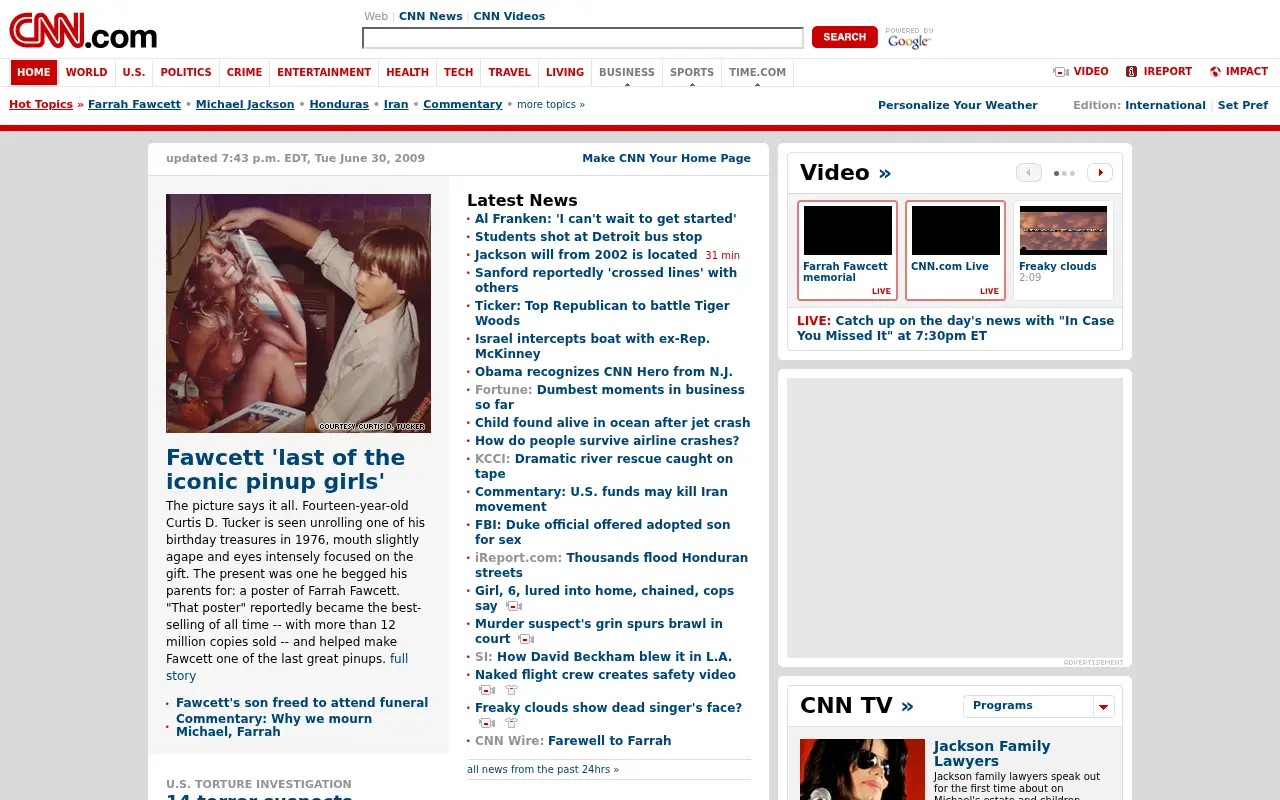The image size is (1280, 800).
Task: Click video camera icon under 'Naked flight crew' story
Action: point(487,690)
